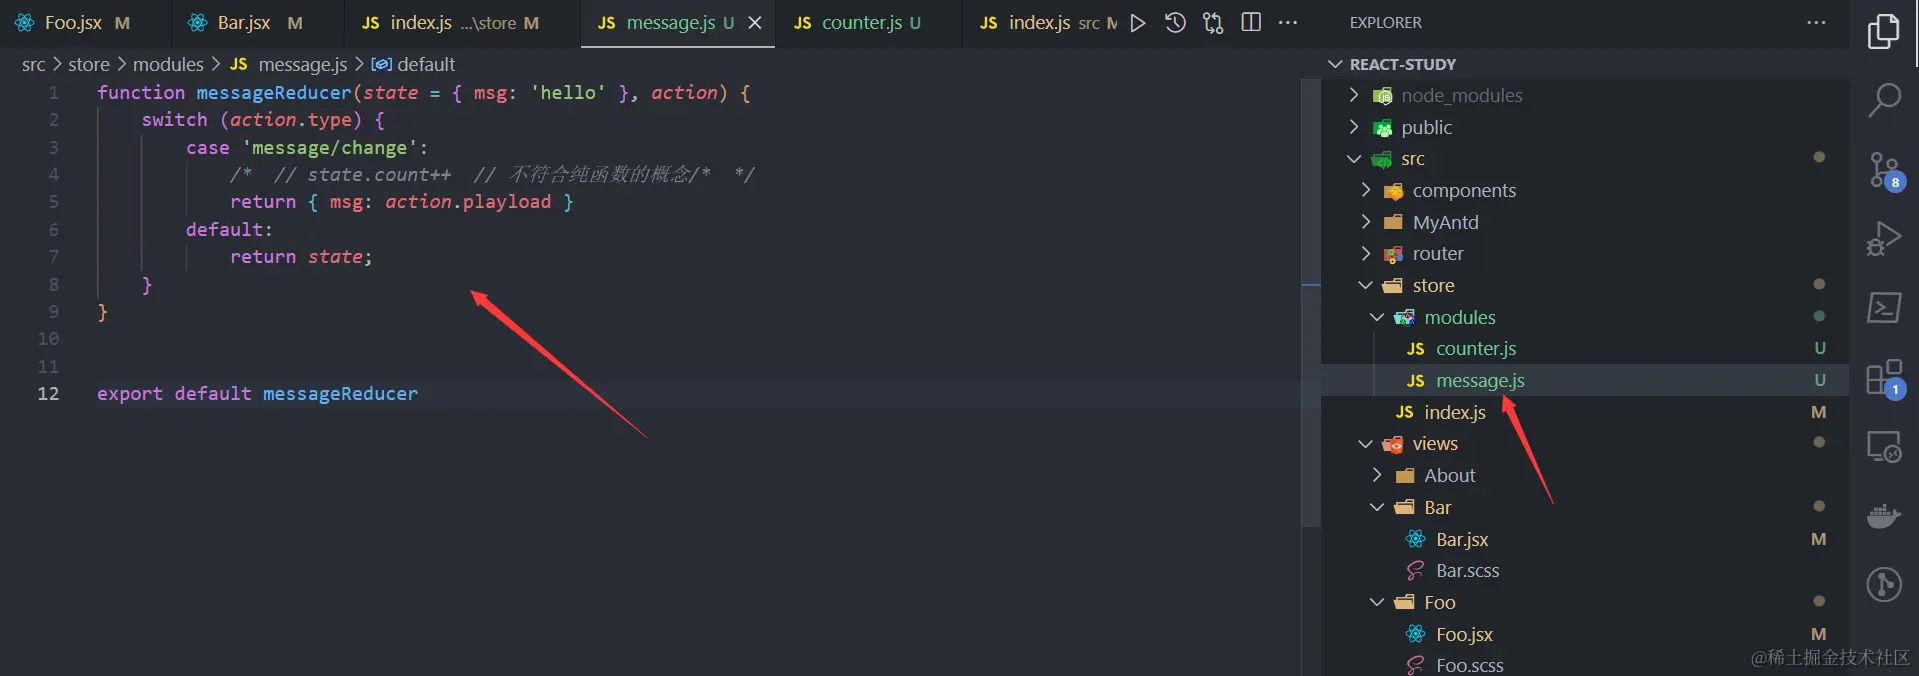This screenshot has height=676, width=1919.
Task: Collapse the Foo folder in explorer
Action: pyautogui.click(x=1377, y=602)
